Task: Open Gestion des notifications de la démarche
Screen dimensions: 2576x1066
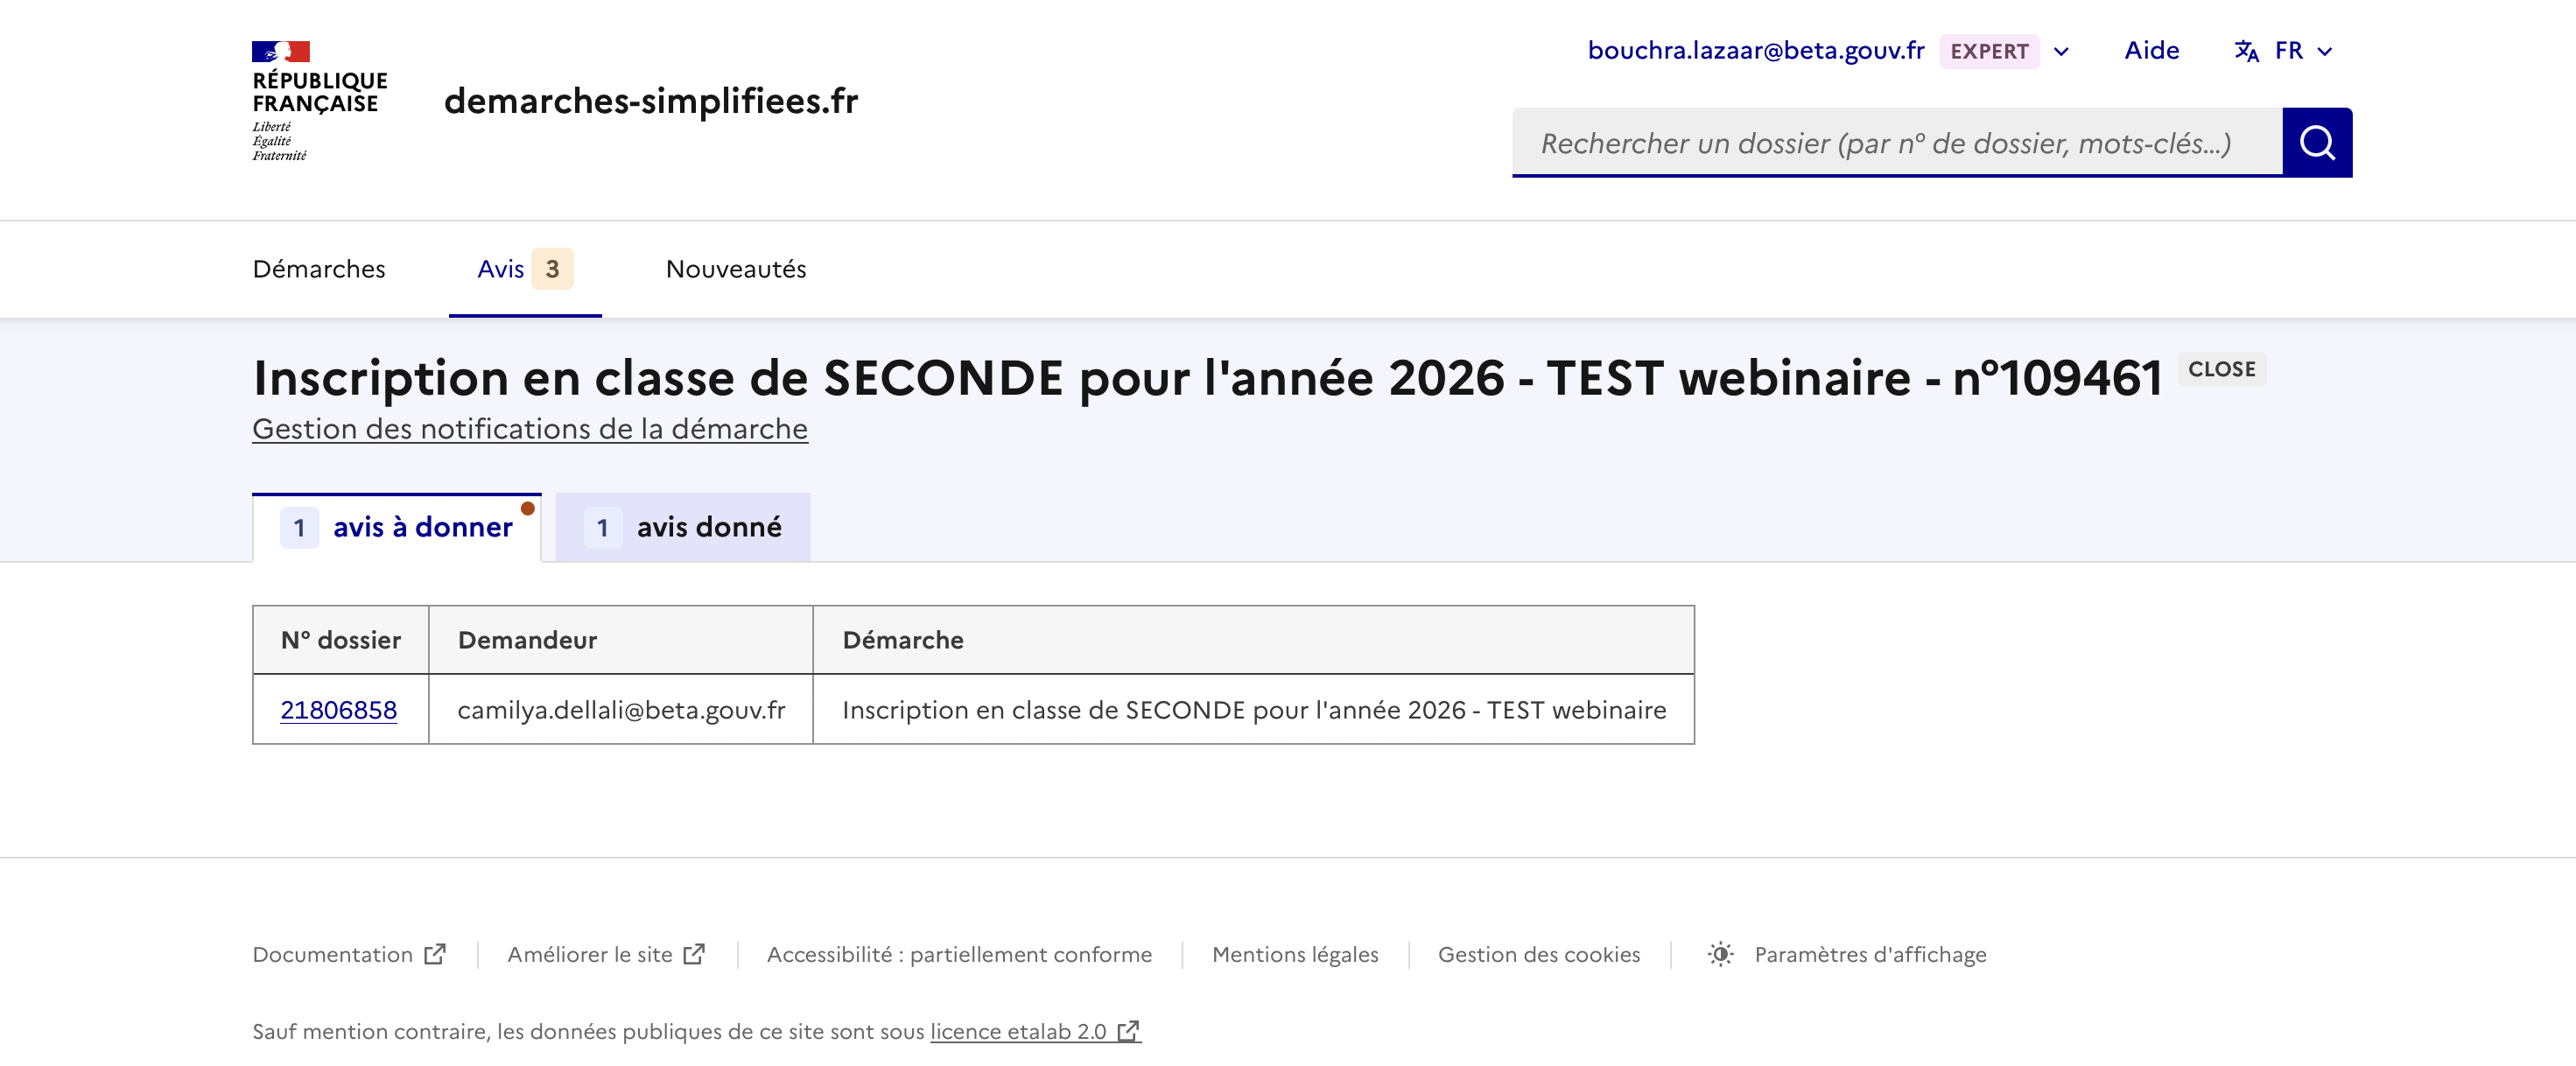Action: pos(530,429)
